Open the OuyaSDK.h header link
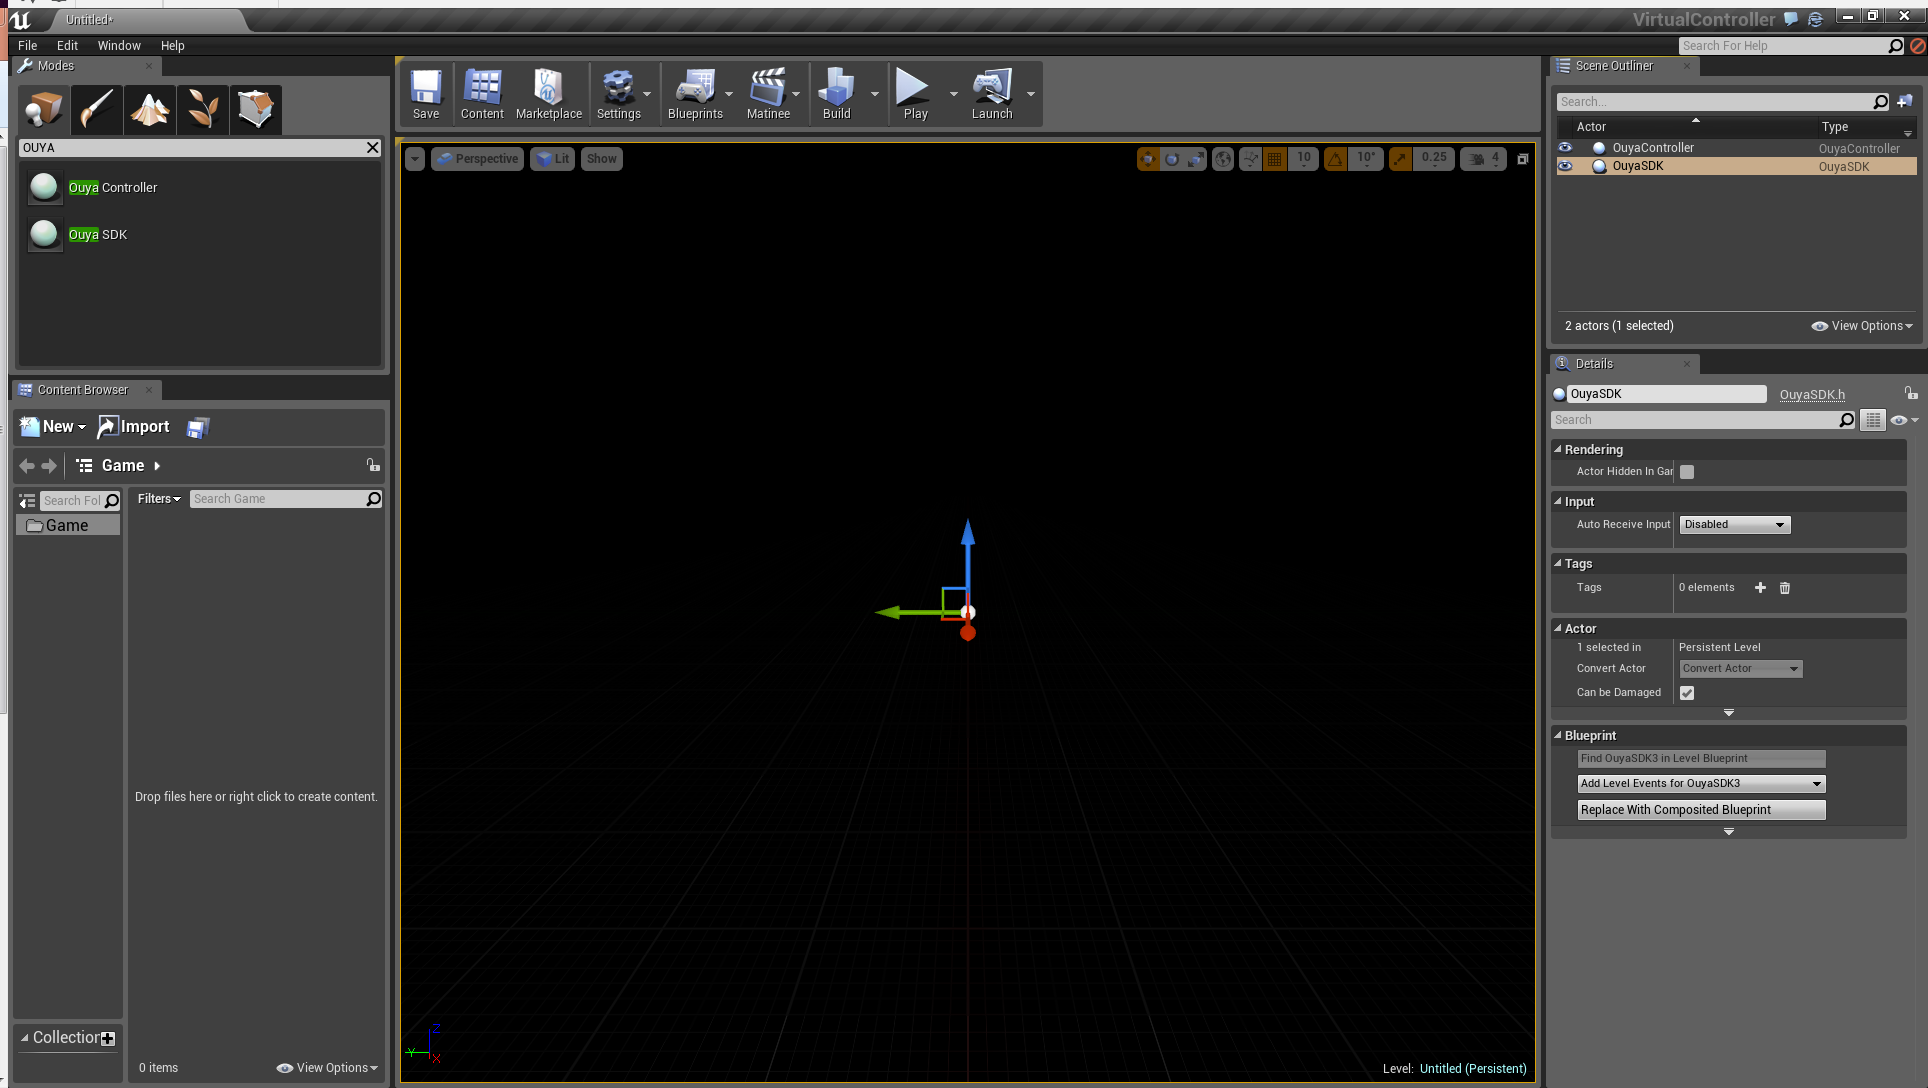 (1812, 395)
